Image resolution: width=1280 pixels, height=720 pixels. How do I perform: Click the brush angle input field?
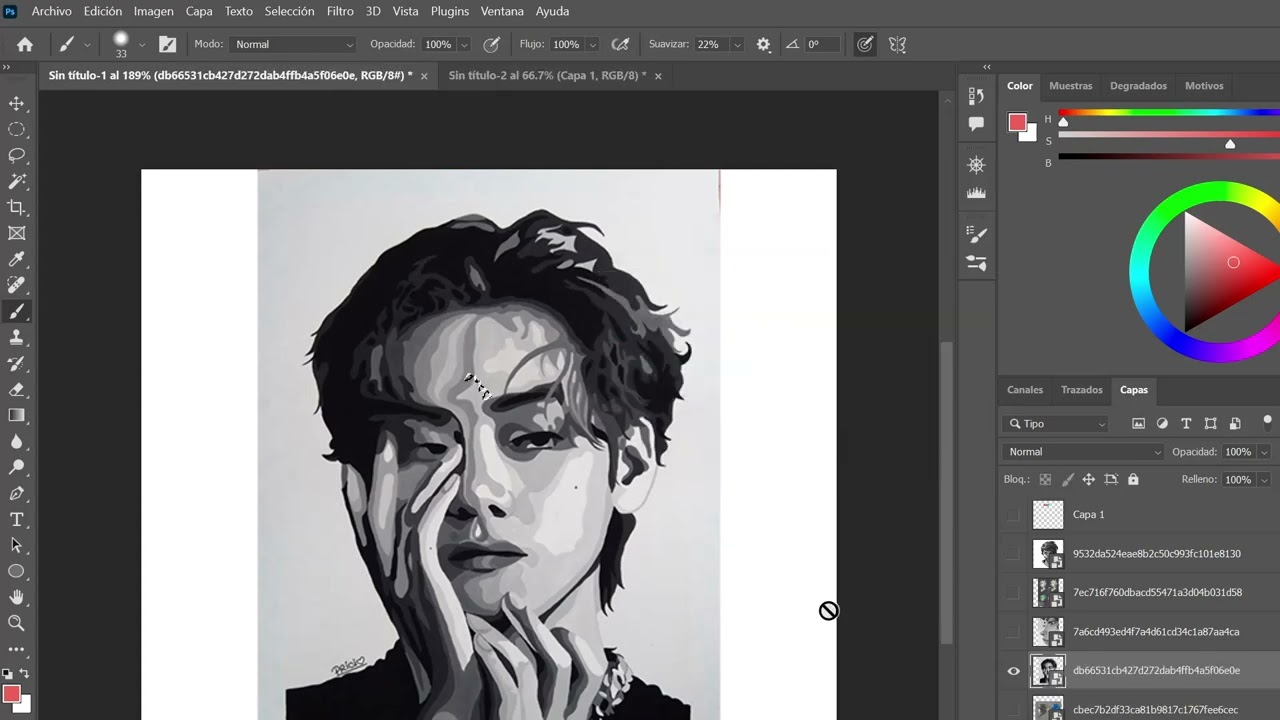822,44
